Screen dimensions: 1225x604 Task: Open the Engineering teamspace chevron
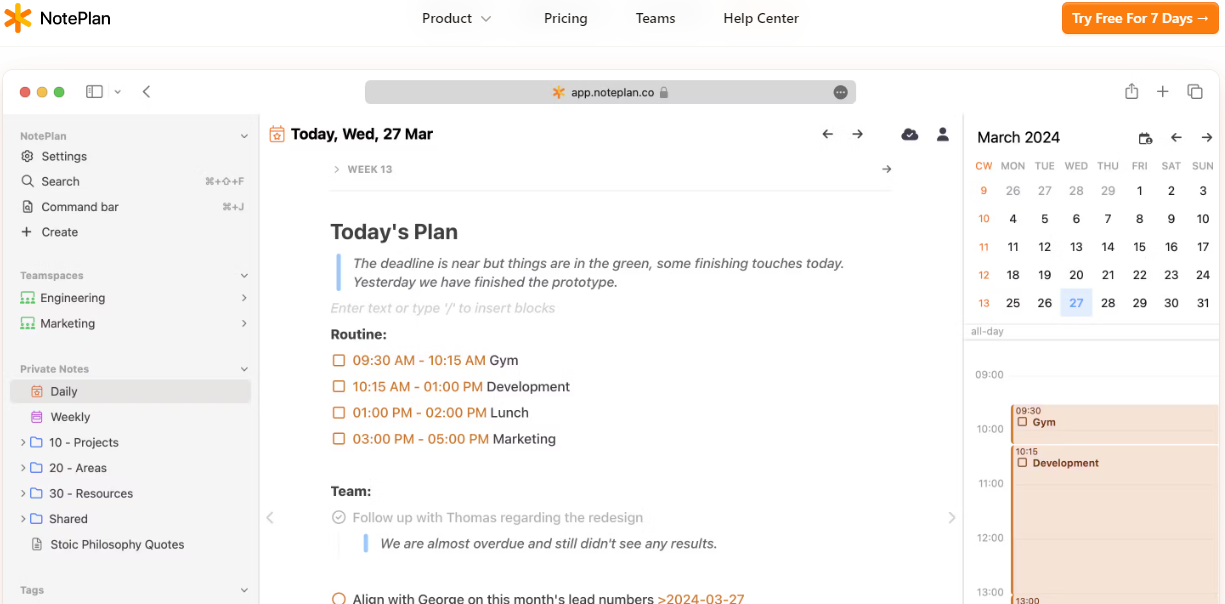[243, 297]
